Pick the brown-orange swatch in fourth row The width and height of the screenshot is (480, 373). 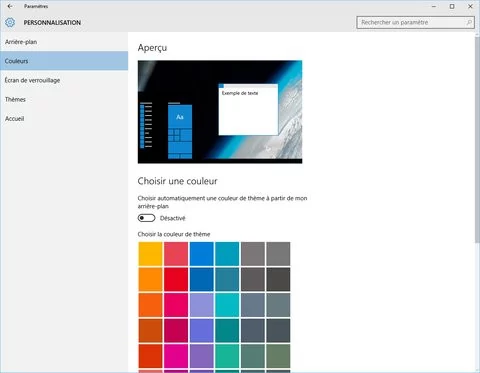150,331
